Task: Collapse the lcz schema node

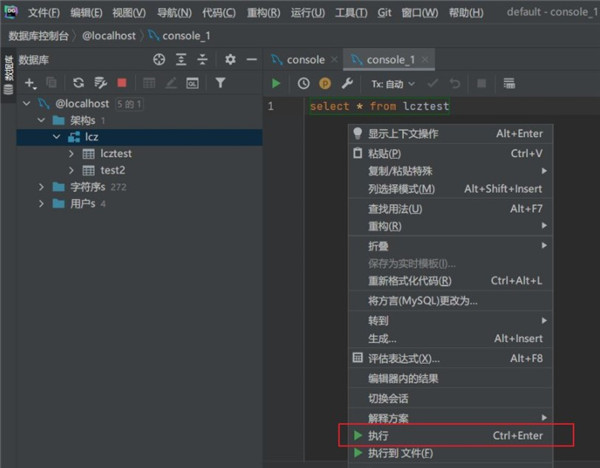Action: pyautogui.click(x=56, y=137)
